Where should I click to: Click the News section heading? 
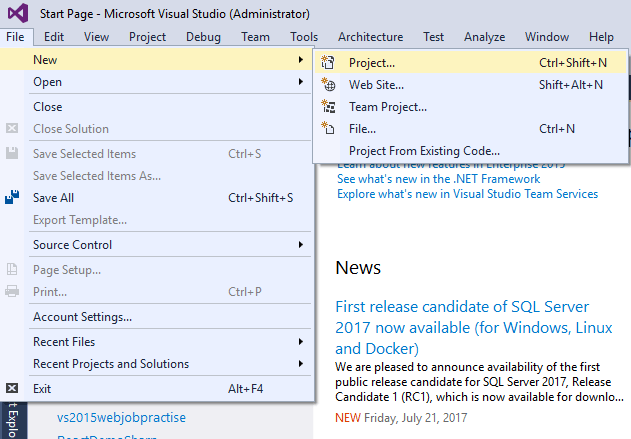(x=358, y=268)
